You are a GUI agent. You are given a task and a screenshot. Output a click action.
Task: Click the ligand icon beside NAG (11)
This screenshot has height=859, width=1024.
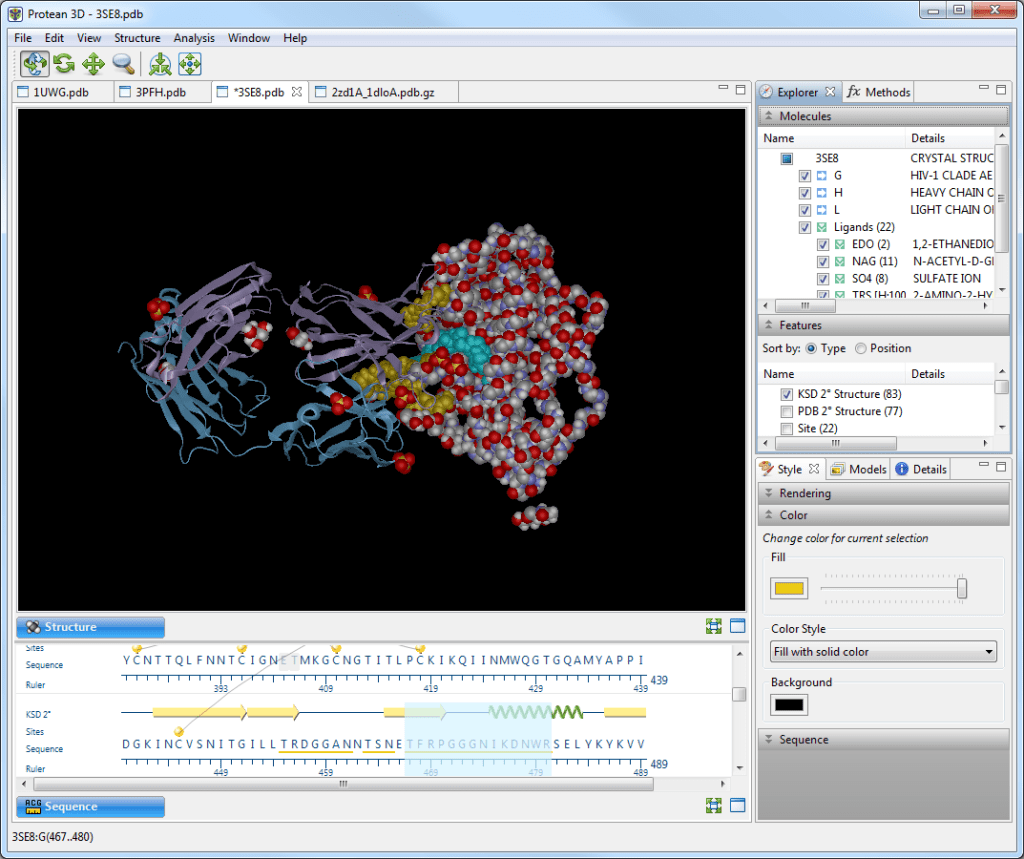(840, 261)
